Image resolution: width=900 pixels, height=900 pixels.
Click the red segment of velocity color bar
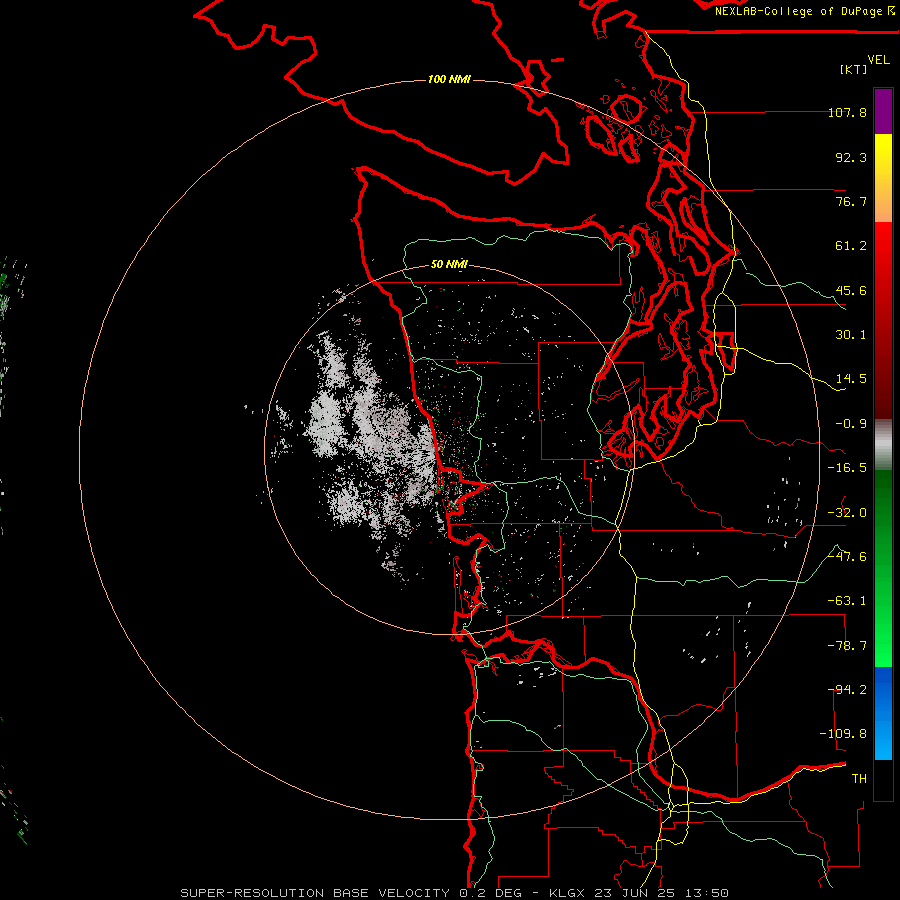point(883,320)
